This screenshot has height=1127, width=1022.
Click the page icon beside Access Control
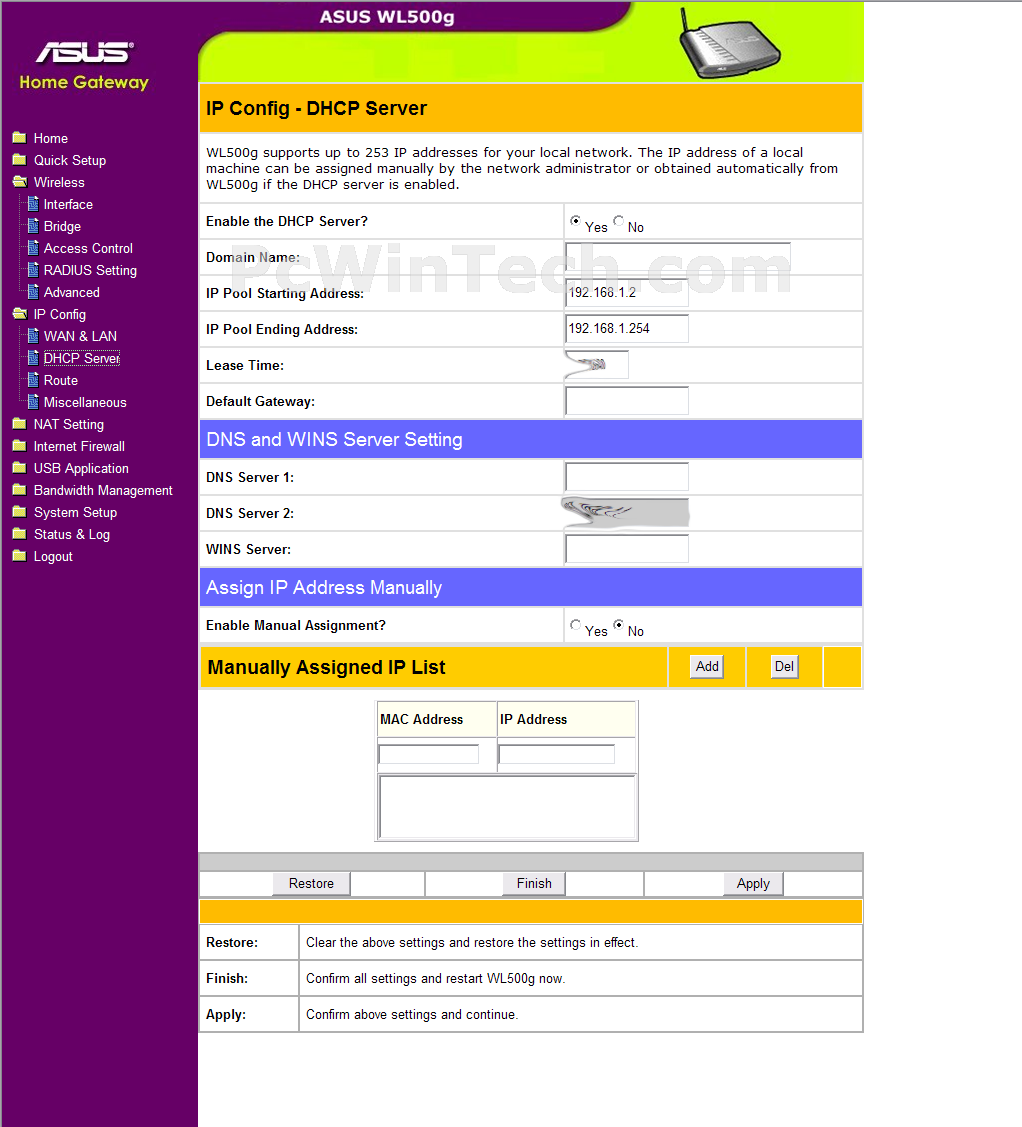pyautogui.click(x=33, y=248)
